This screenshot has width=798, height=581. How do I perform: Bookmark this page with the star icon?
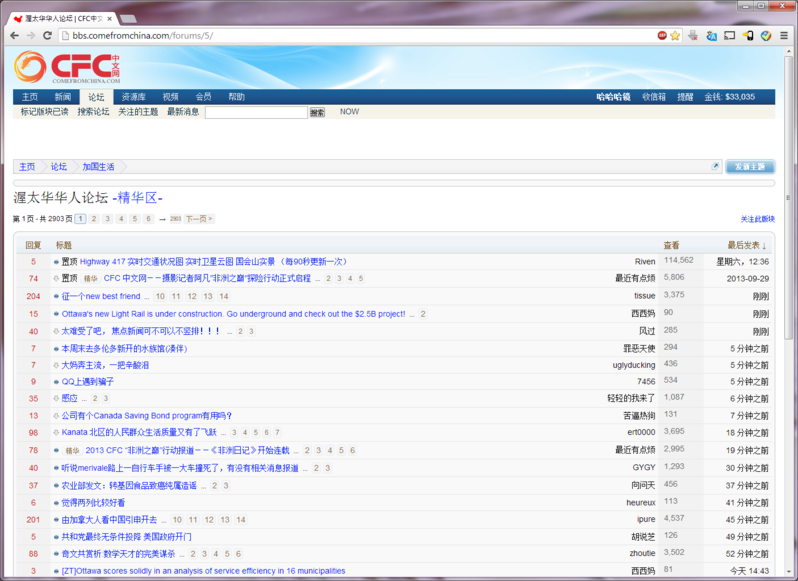click(676, 35)
